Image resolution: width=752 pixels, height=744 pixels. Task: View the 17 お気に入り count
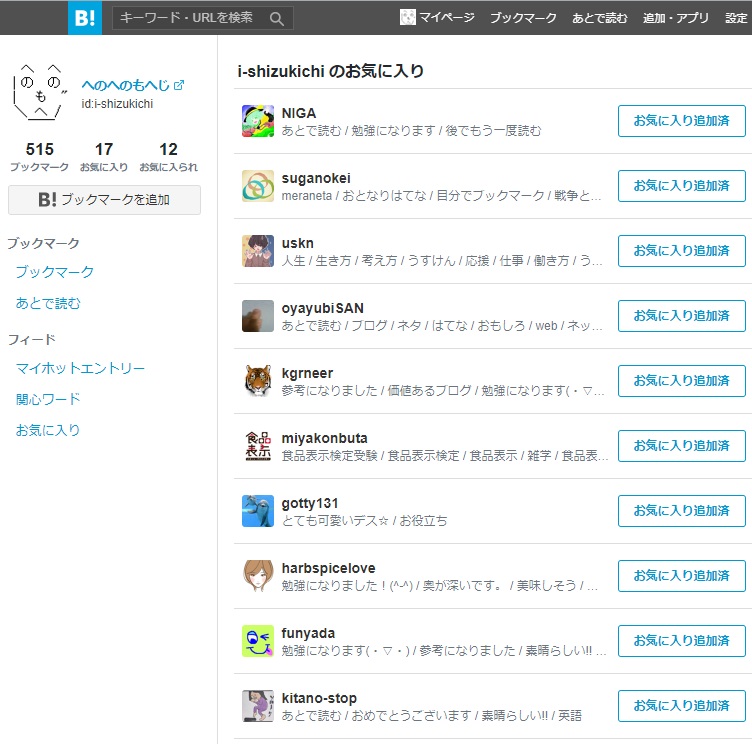104,156
